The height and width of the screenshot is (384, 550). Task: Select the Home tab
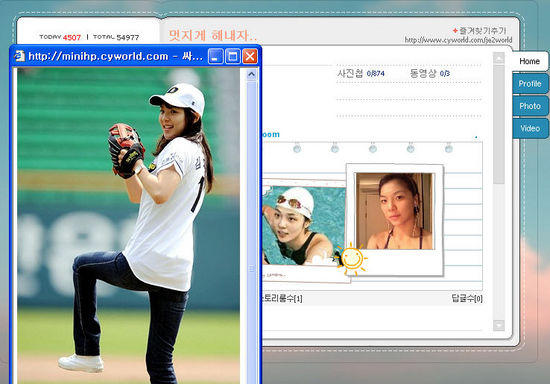[x=529, y=61]
